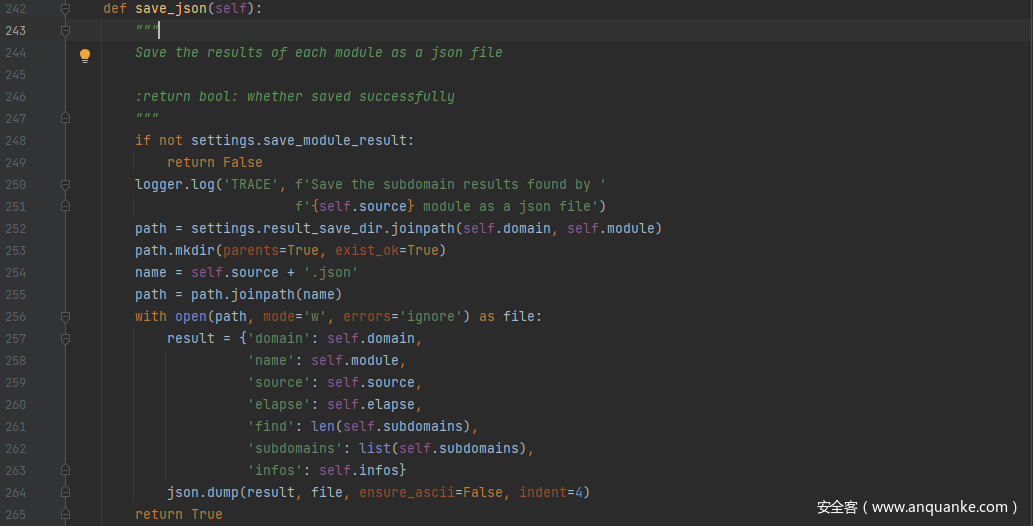Screen dimensions: 1033x526
Task: Click the yellow light bulb intention icon
Action: [85, 55]
